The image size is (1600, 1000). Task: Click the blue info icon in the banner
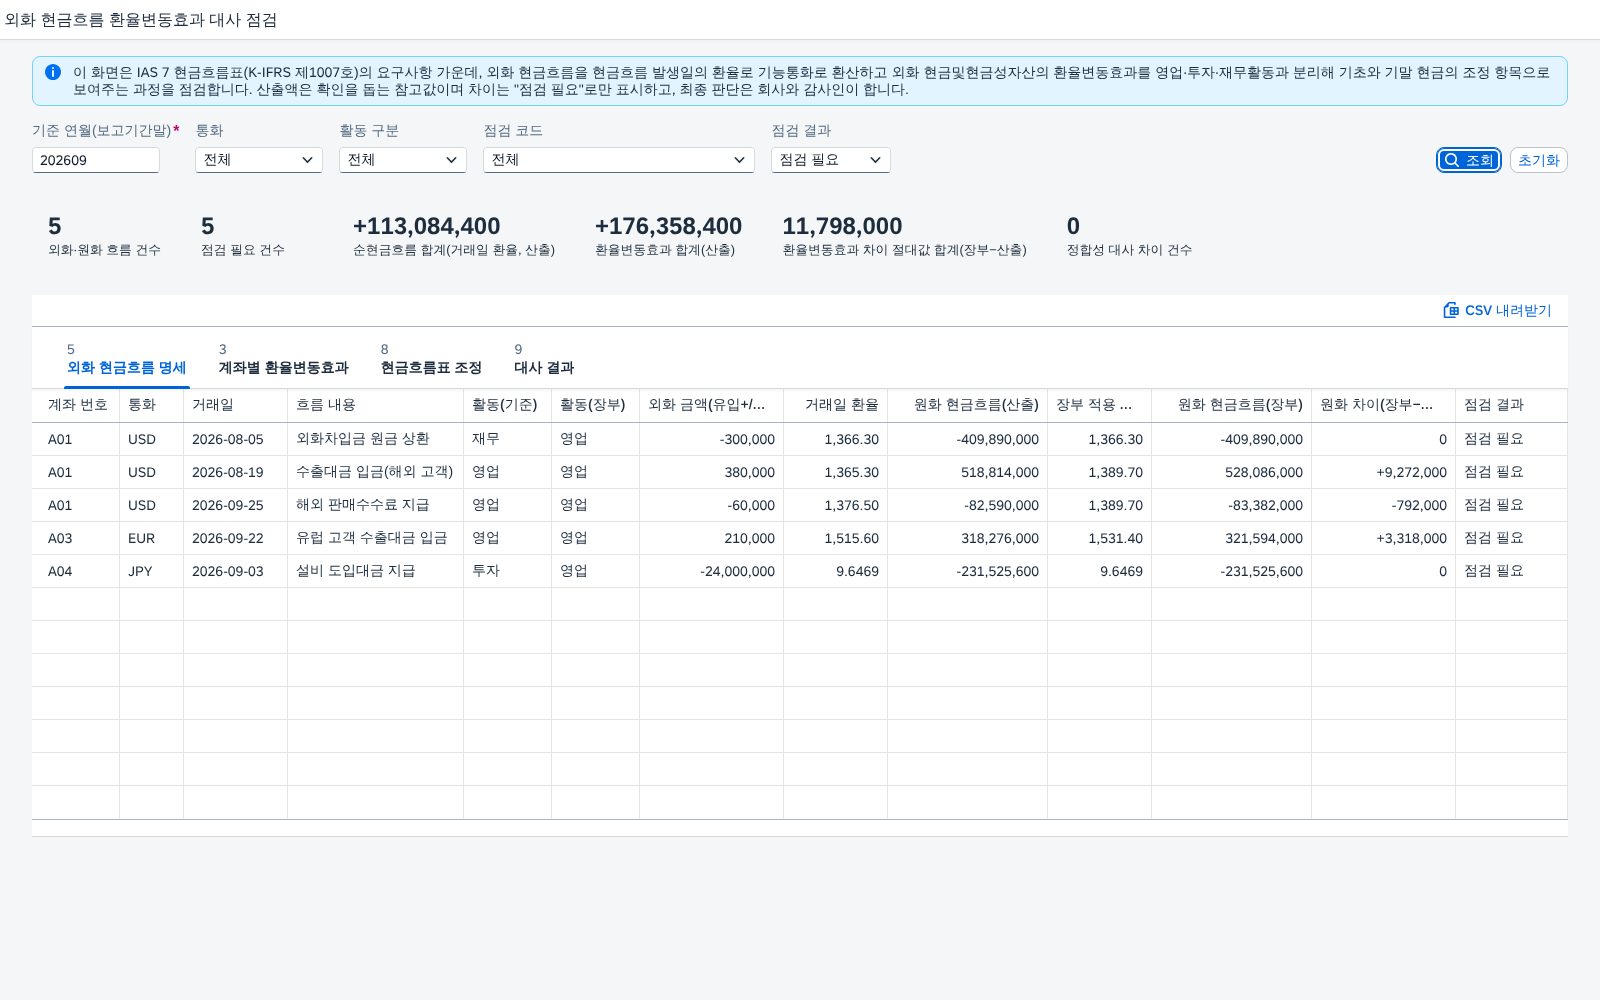click(53, 72)
